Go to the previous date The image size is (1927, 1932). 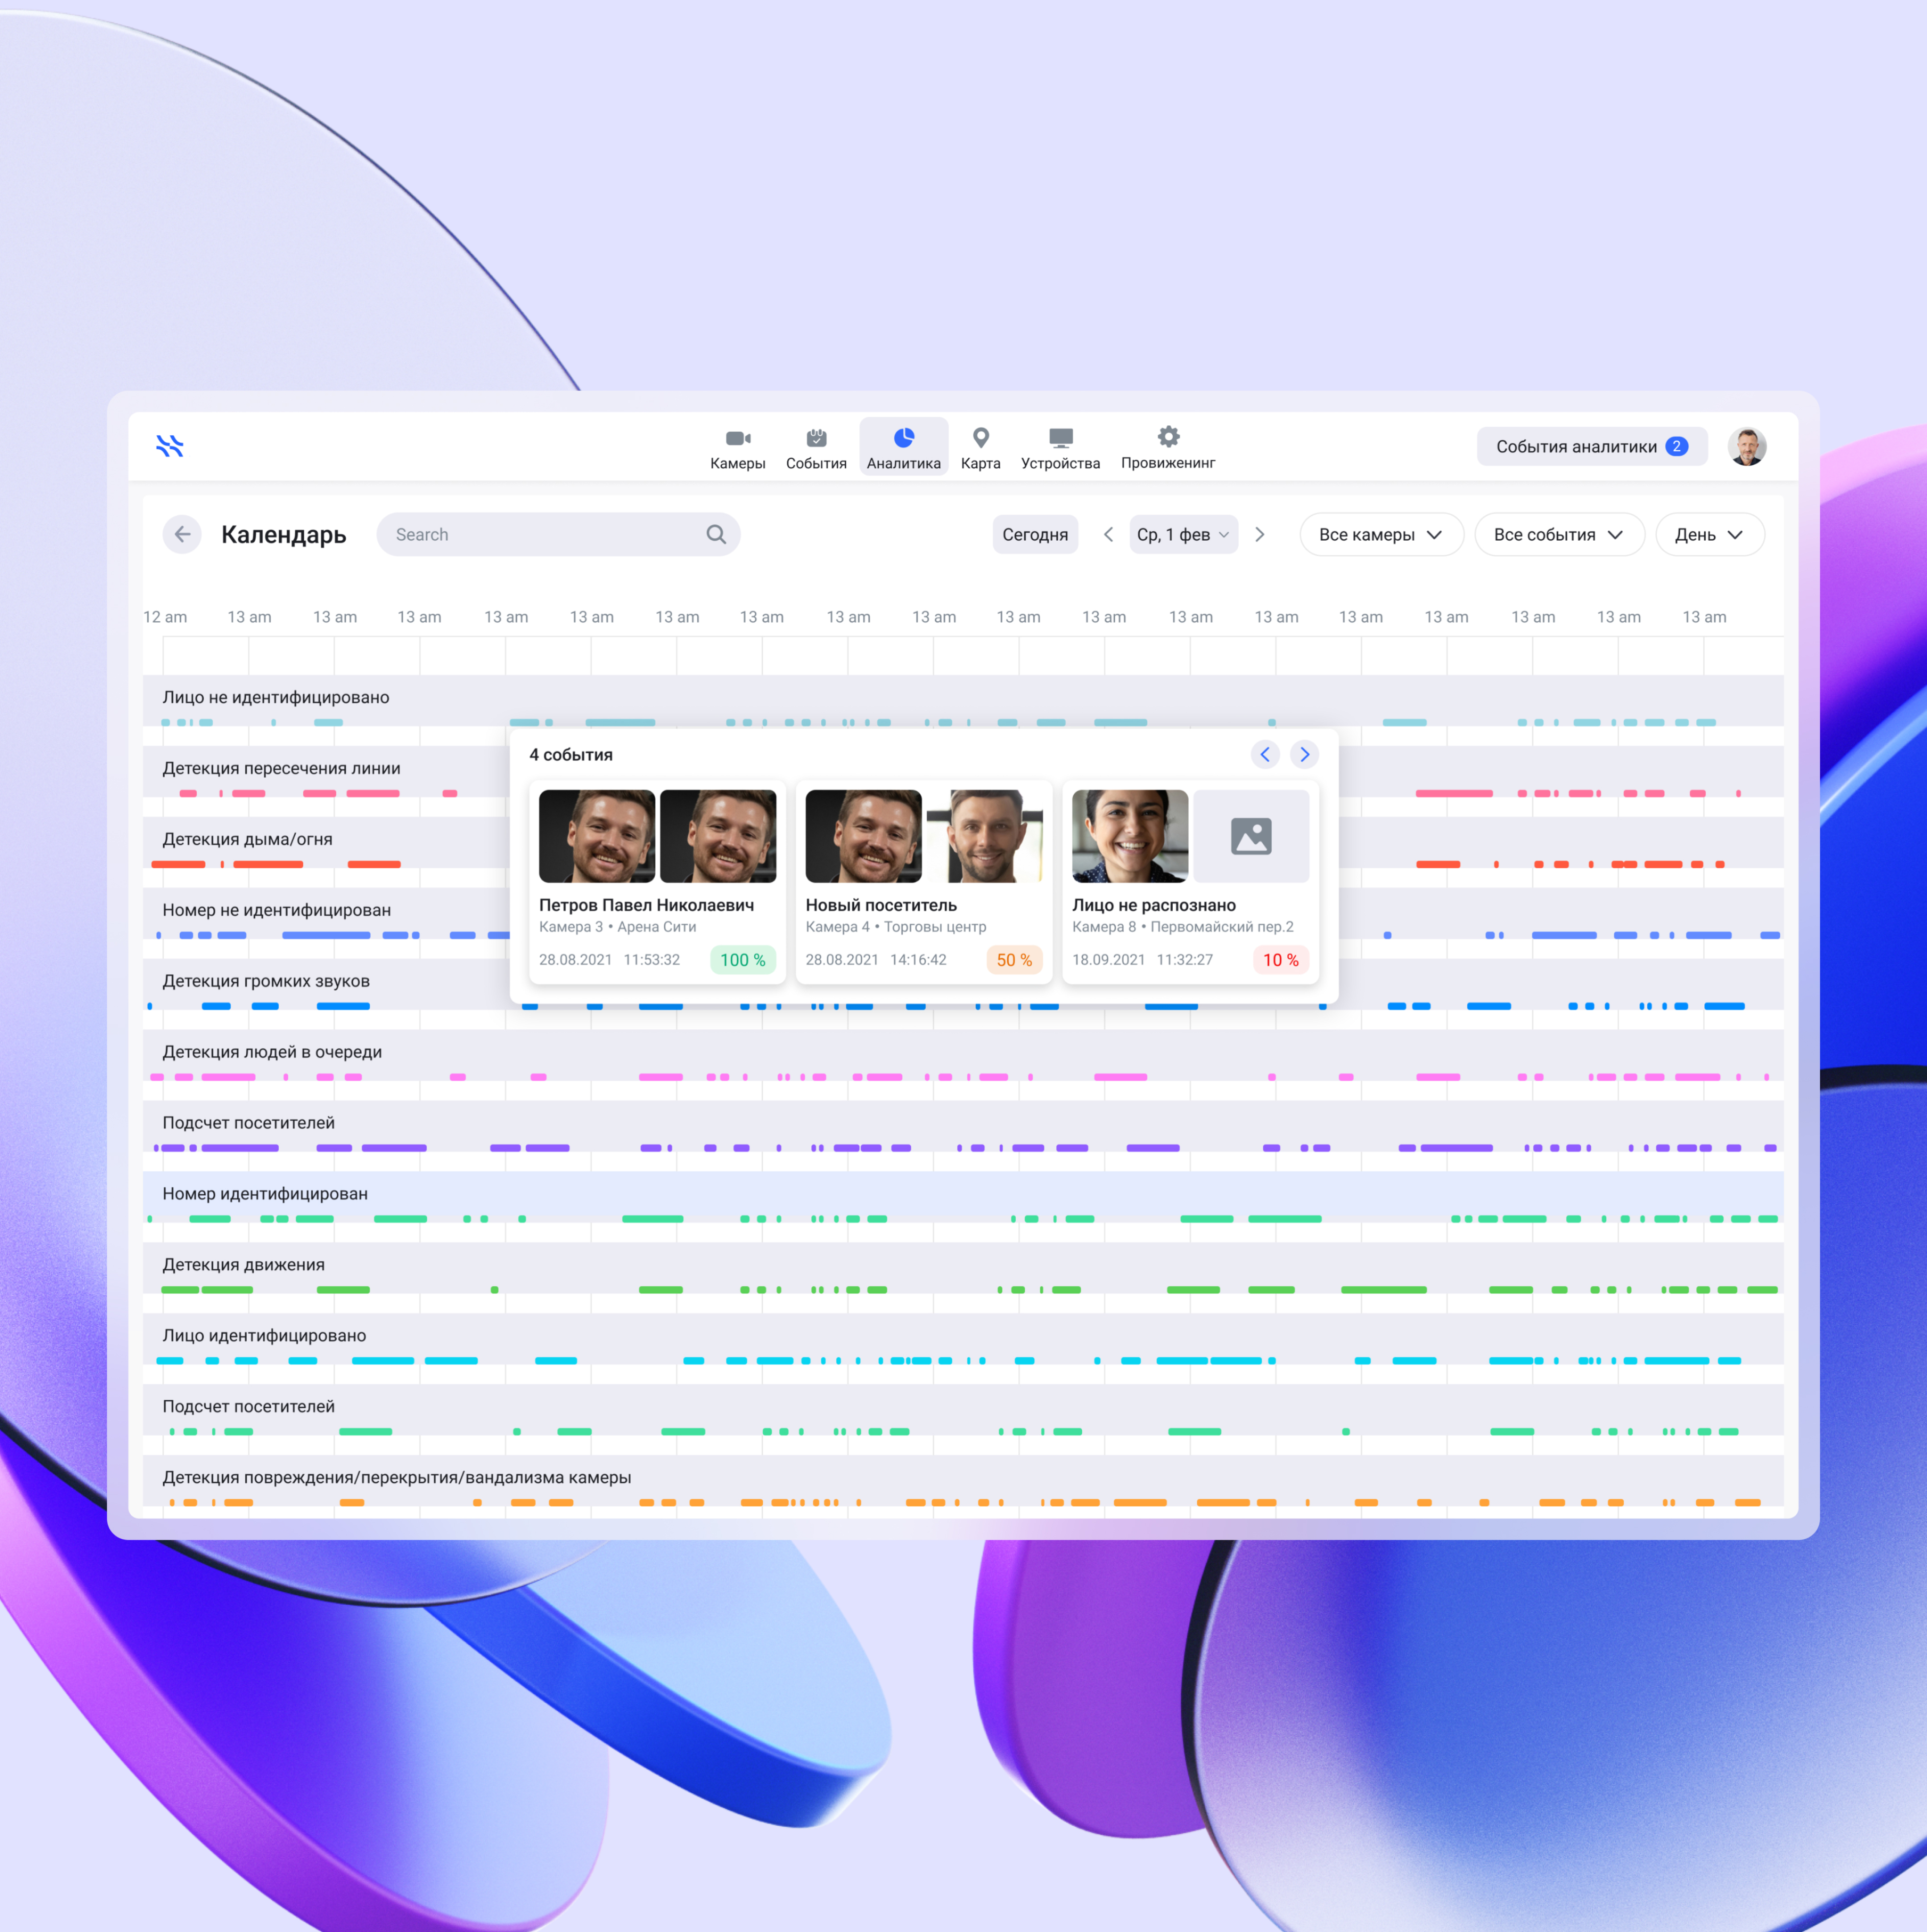(x=1108, y=534)
